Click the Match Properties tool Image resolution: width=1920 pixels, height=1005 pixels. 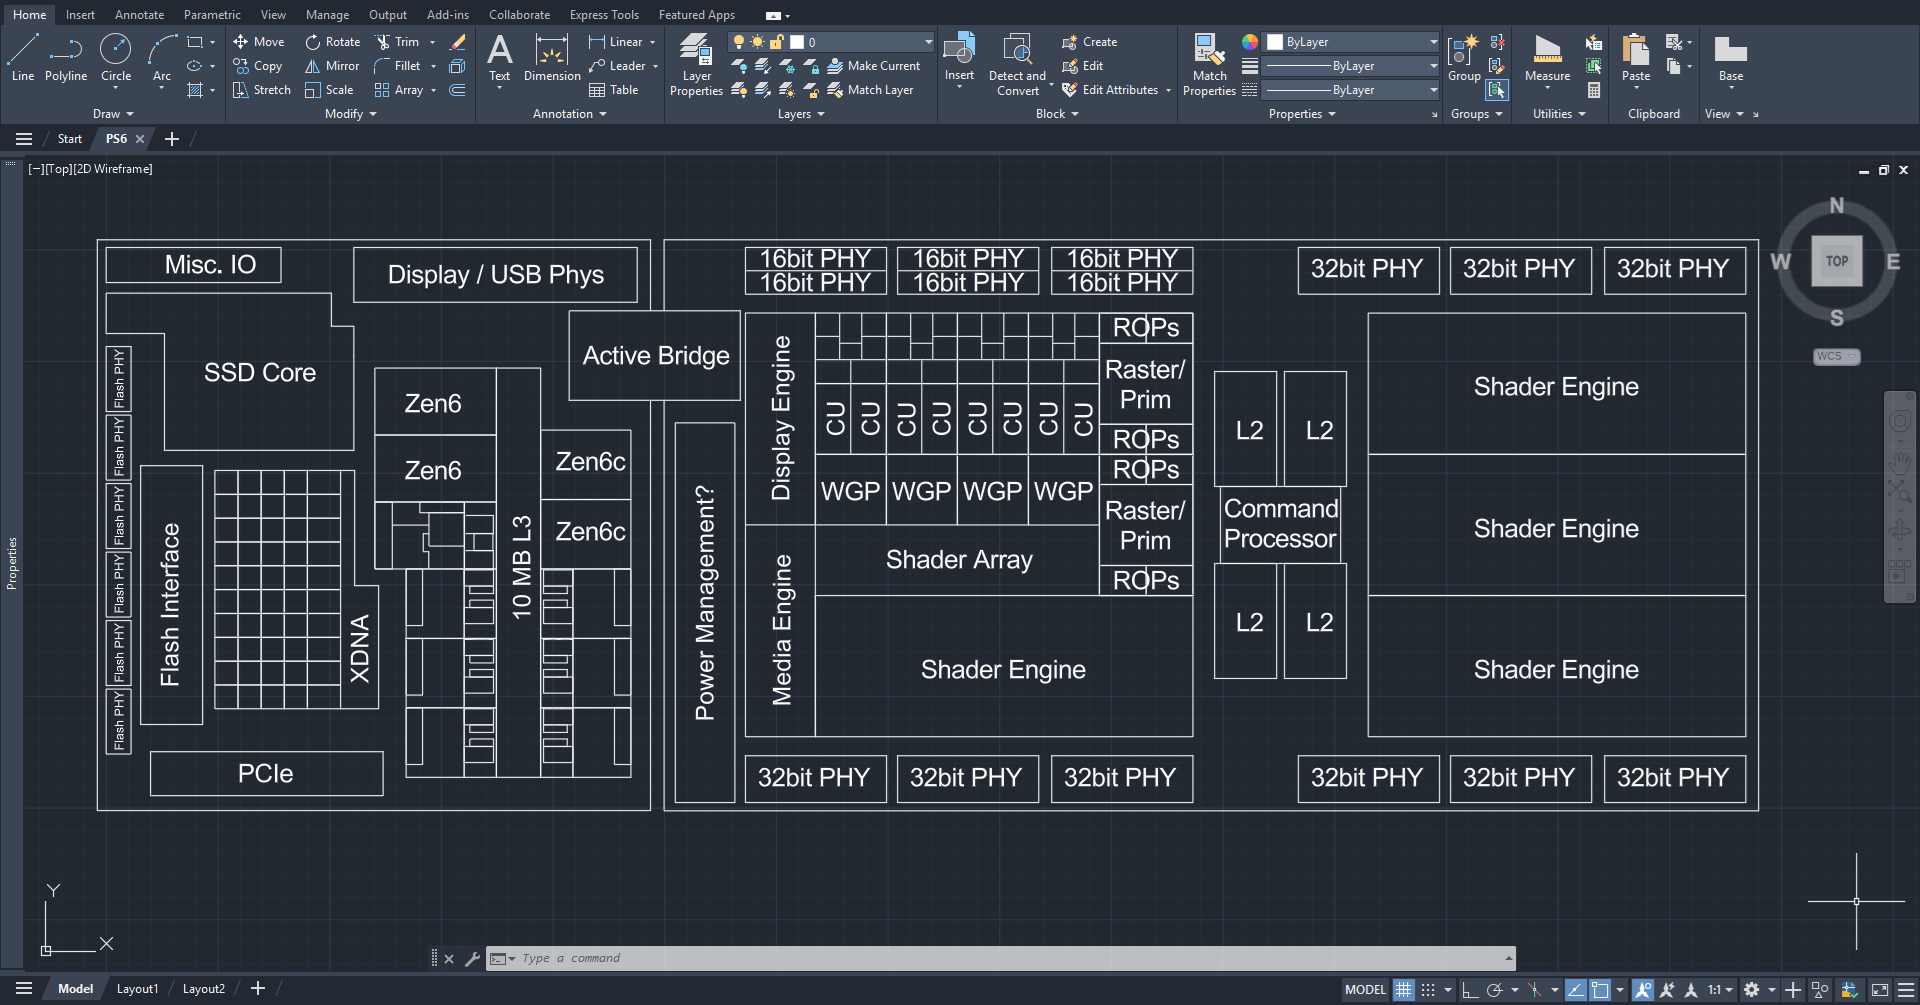(x=1209, y=64)
